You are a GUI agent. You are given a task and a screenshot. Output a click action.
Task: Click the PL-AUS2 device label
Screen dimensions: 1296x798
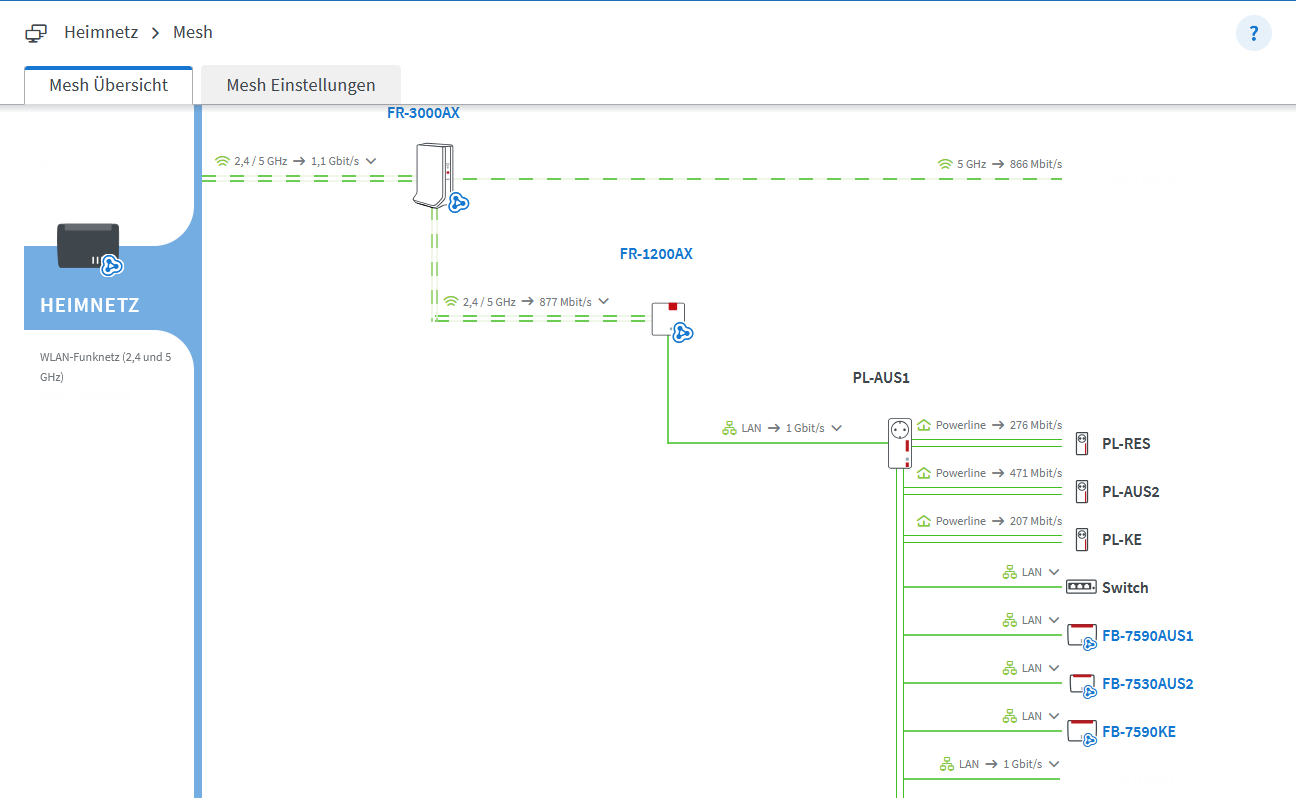[x=1131, y=492]
